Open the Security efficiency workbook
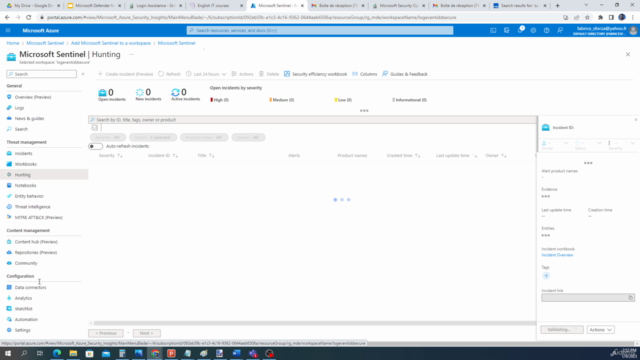The image size is (640, 360). click(316, 74)
